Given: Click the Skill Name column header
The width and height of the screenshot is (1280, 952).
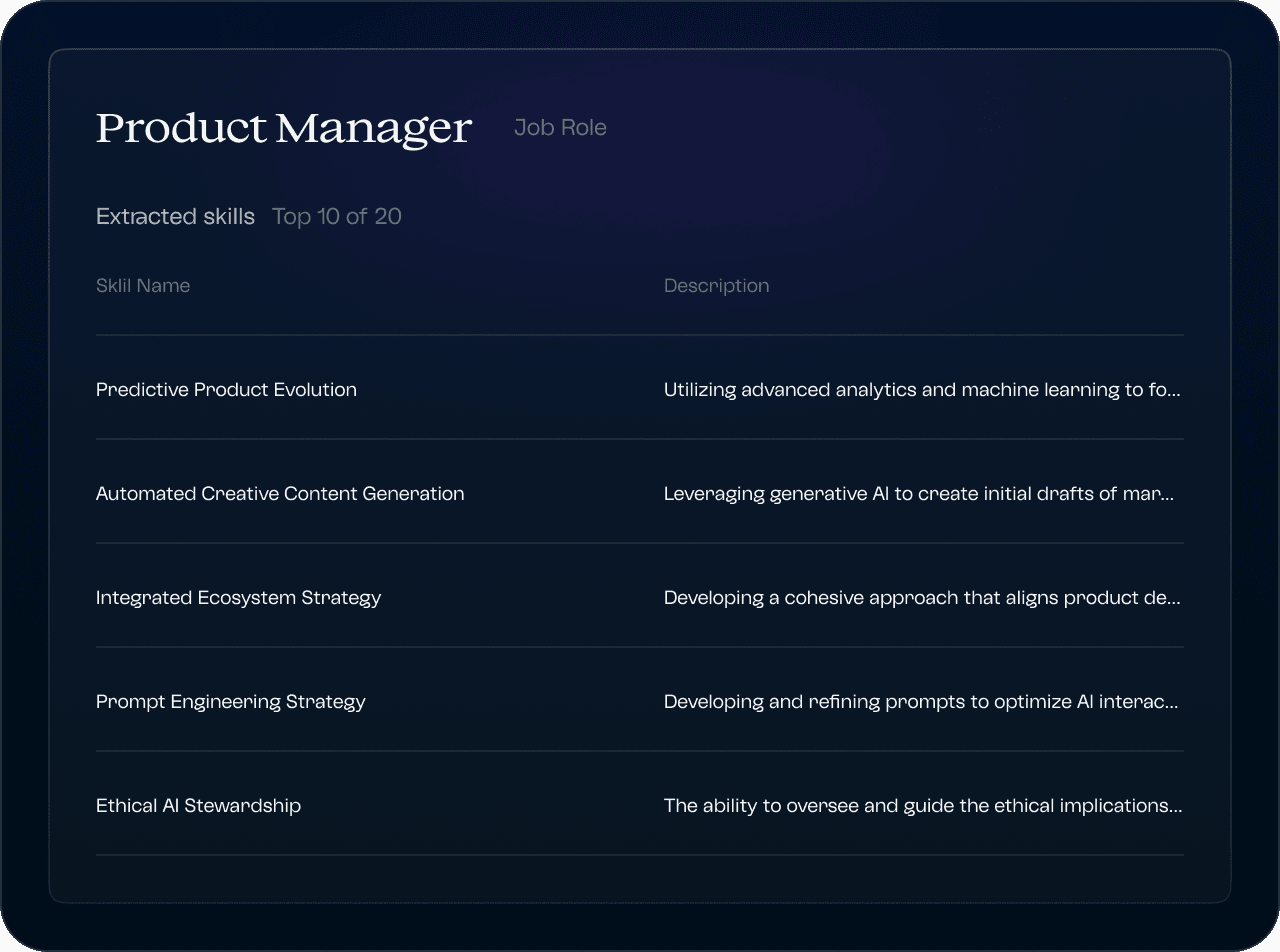Looking at the screenshot, I should point(143,285).
